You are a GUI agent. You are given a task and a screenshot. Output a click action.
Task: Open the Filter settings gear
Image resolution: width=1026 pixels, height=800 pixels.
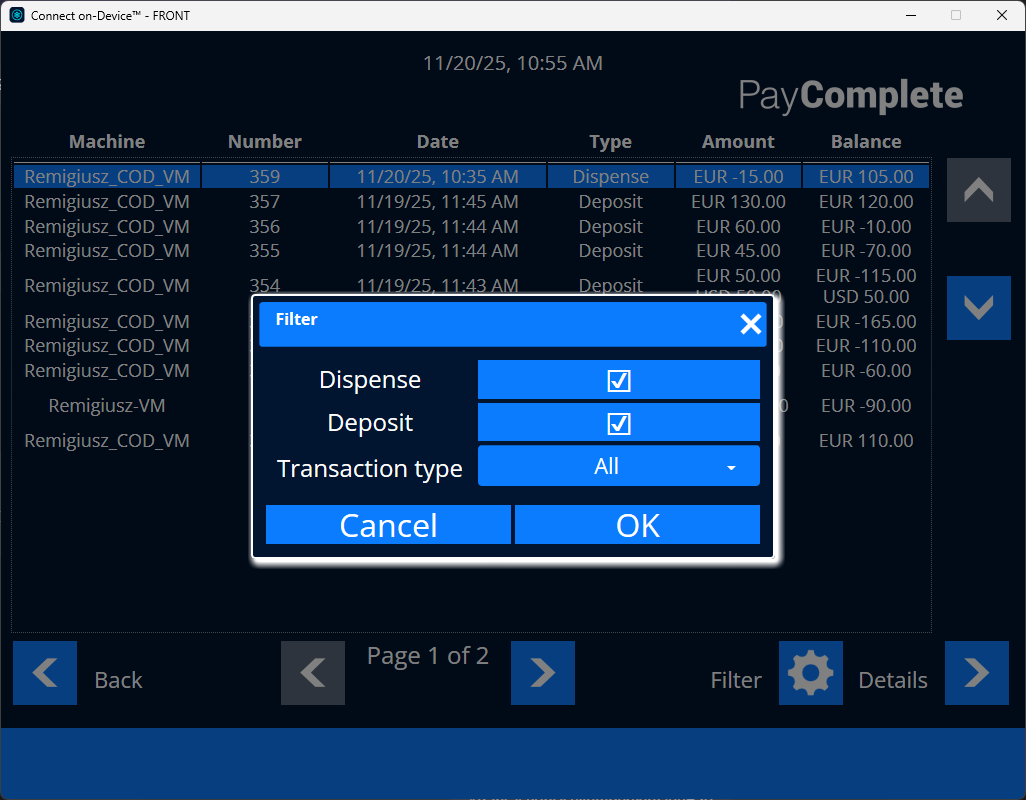811,673
